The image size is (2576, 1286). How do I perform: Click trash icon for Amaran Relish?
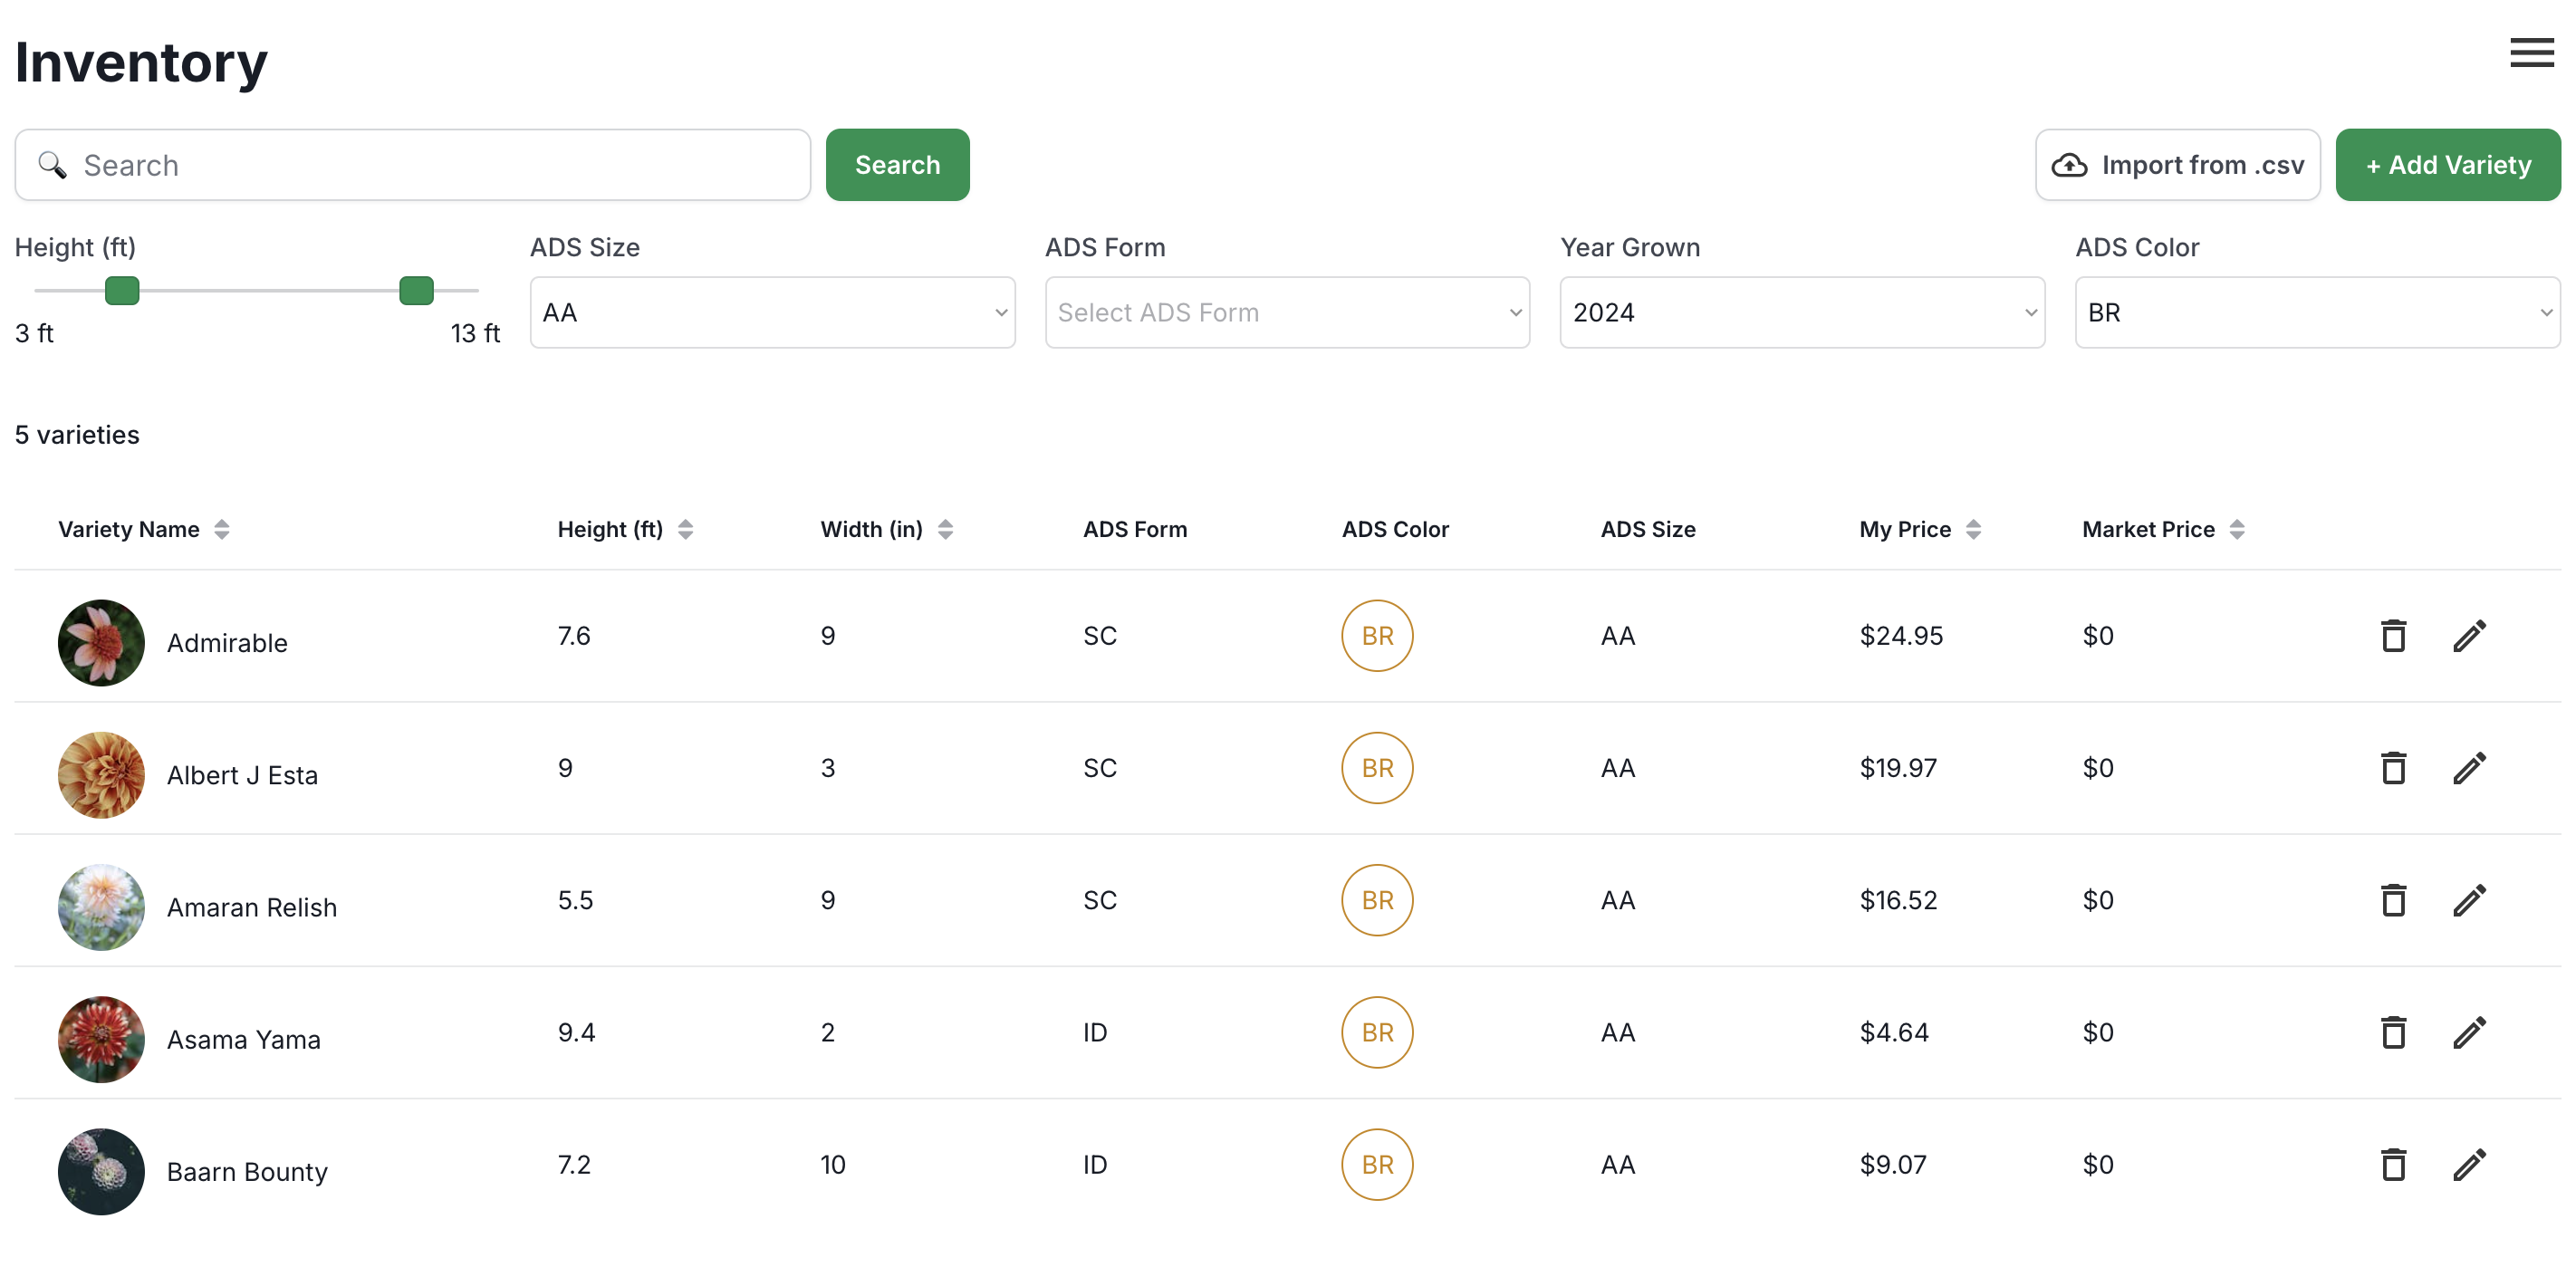[2393, 900]
